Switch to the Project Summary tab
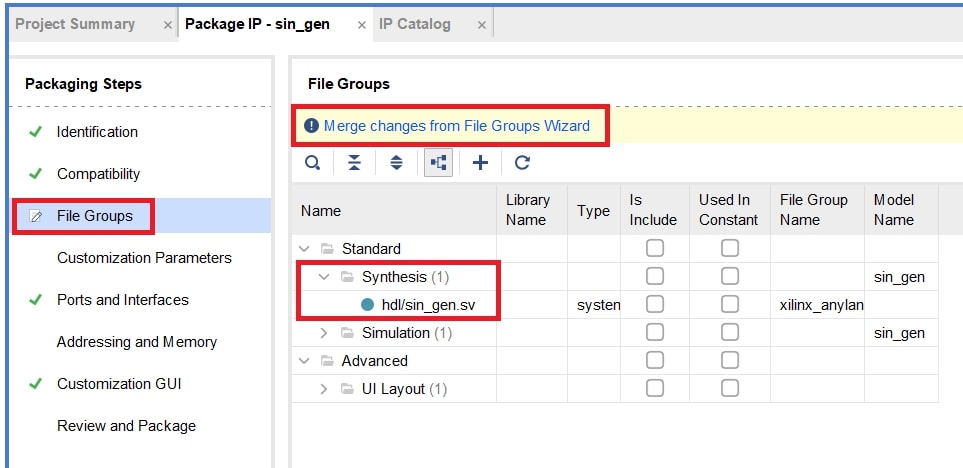 (x=75, y=24)
